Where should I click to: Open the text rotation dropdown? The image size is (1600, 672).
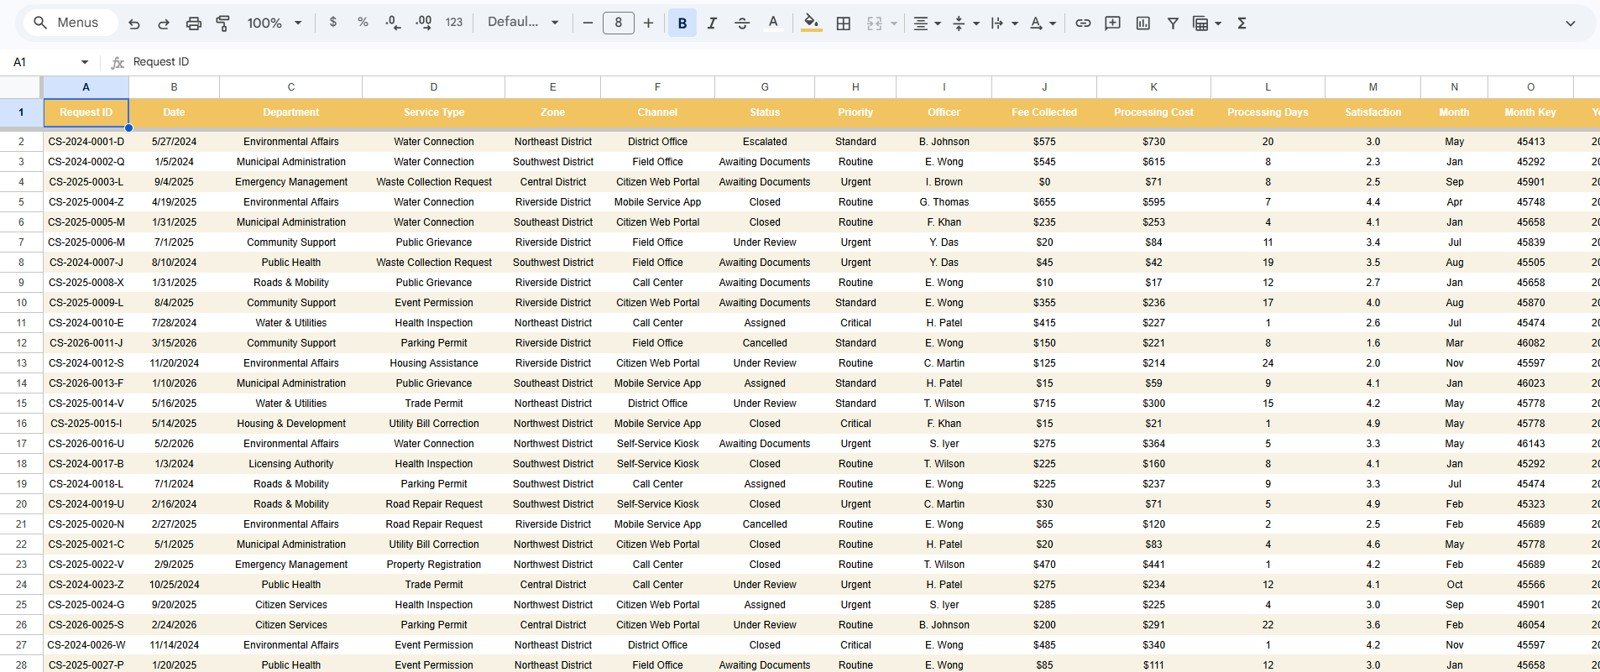(1043, 23)
